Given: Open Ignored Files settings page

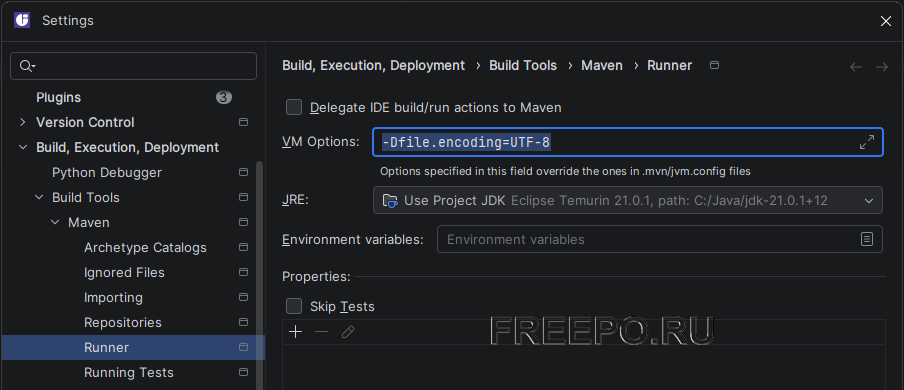Looking at the screenshot, I should (x=124, y=272).
